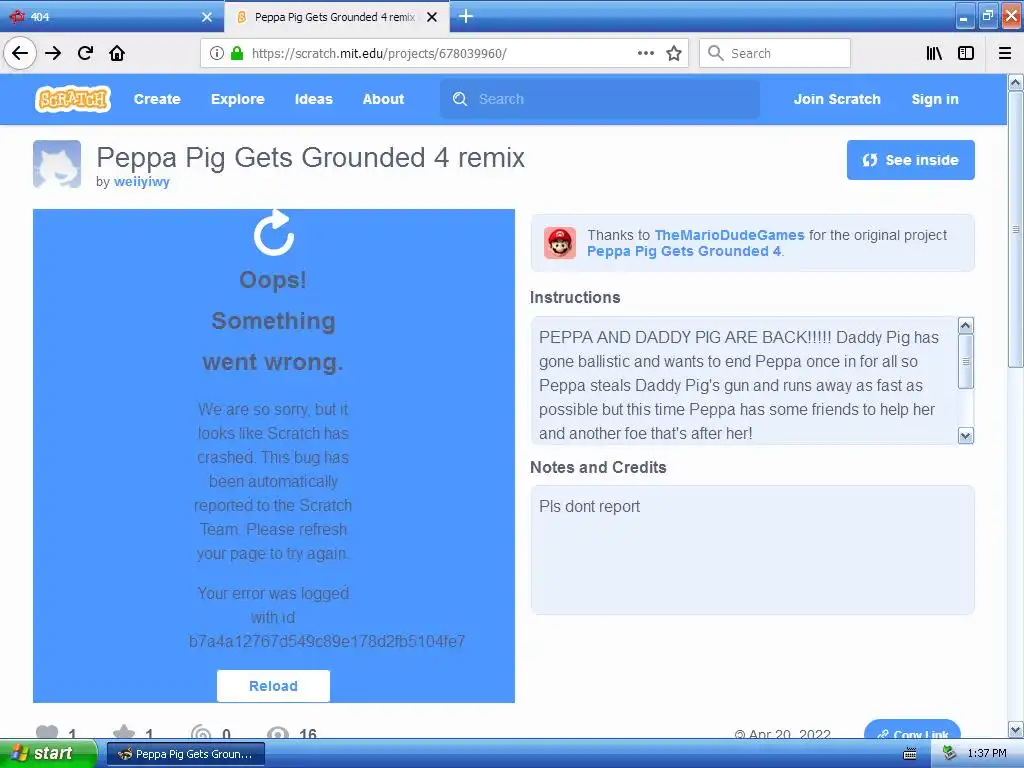Click the page scrollbar up arrow
Screen dimensions: 1024x768
[x=1015, y=83]
